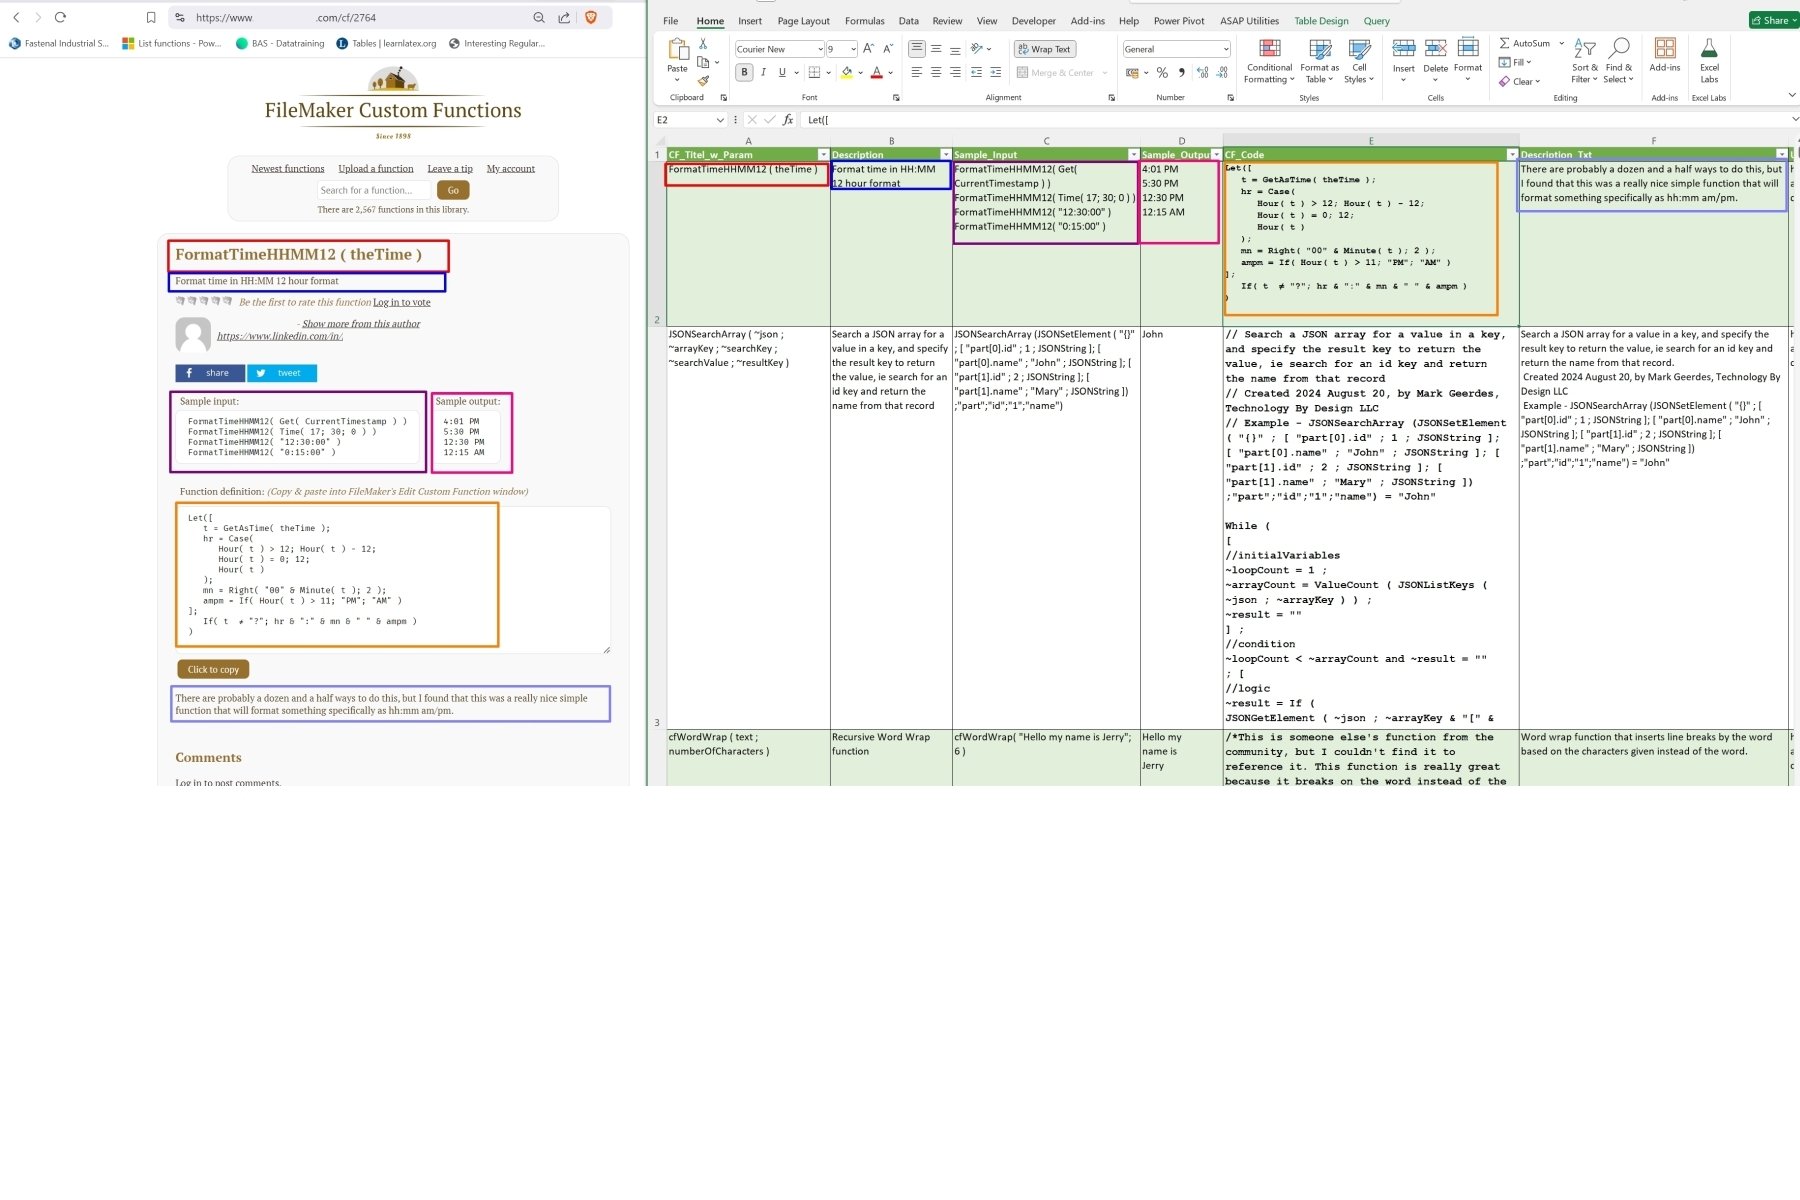
Task: Open the Table Design tab
Action: coord(1321,21)
